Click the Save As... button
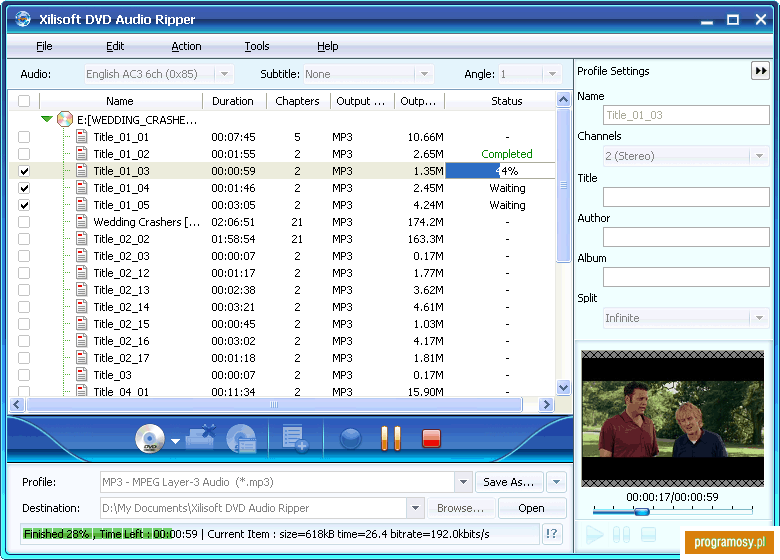This screenshot has width=780, height=560. [x=508, y=482]
